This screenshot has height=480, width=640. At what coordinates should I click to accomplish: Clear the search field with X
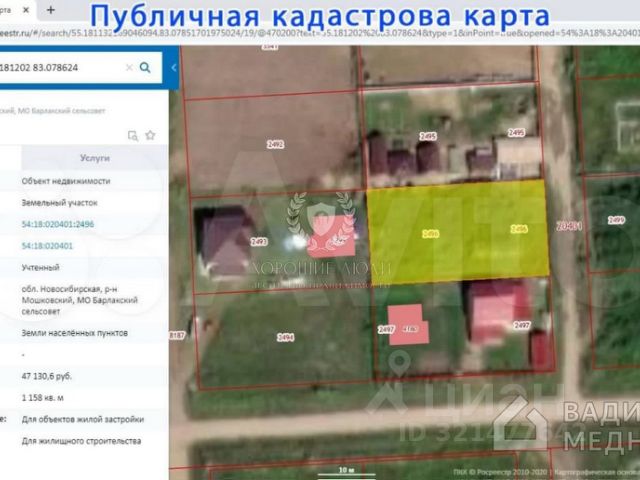coord(129,67)
